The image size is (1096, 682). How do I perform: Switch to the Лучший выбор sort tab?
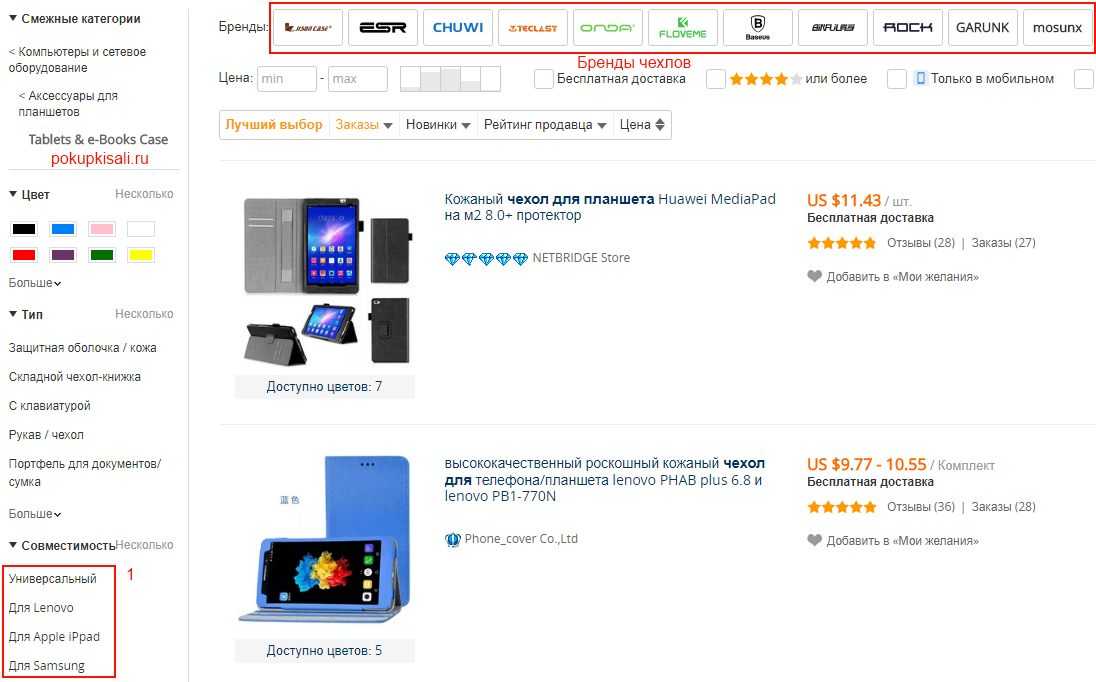(273, 125)
